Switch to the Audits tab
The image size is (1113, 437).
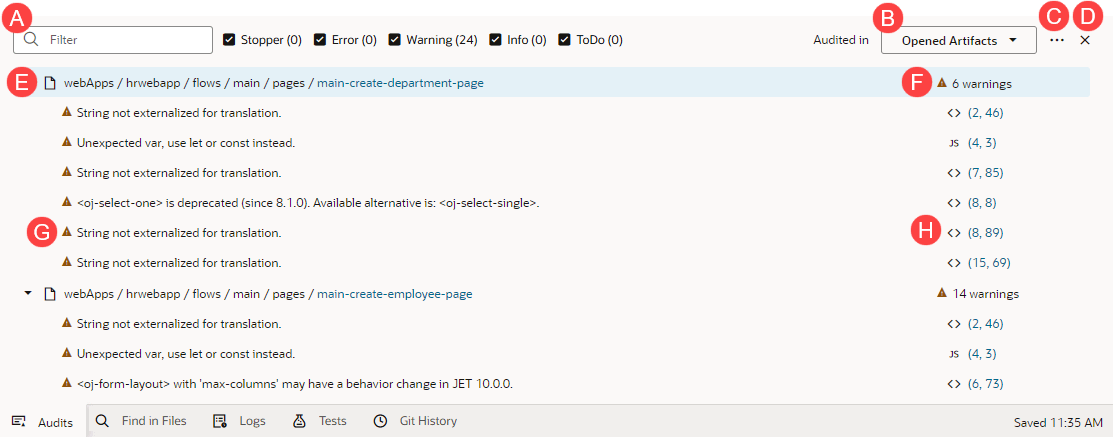click(x=43, y=422)
